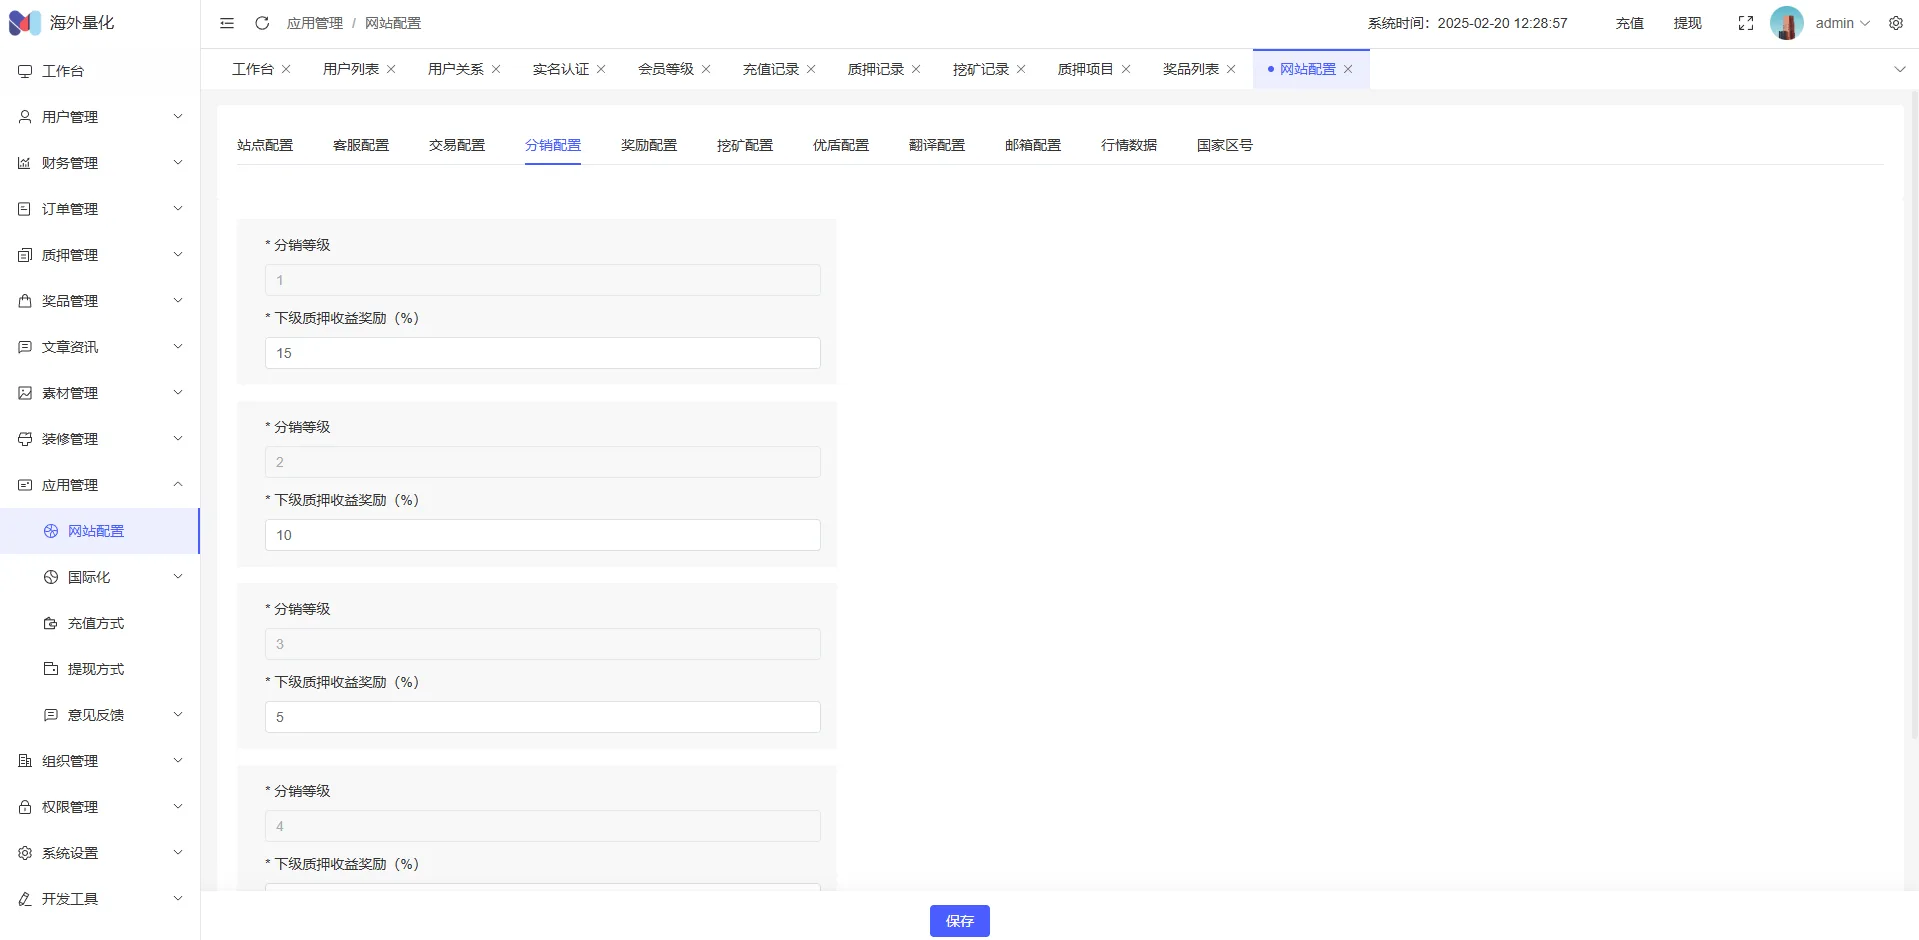This screenshot has height=940, width=1919.
Task: Click the 提现方式 sidebar item
Action: pos(96,669)
